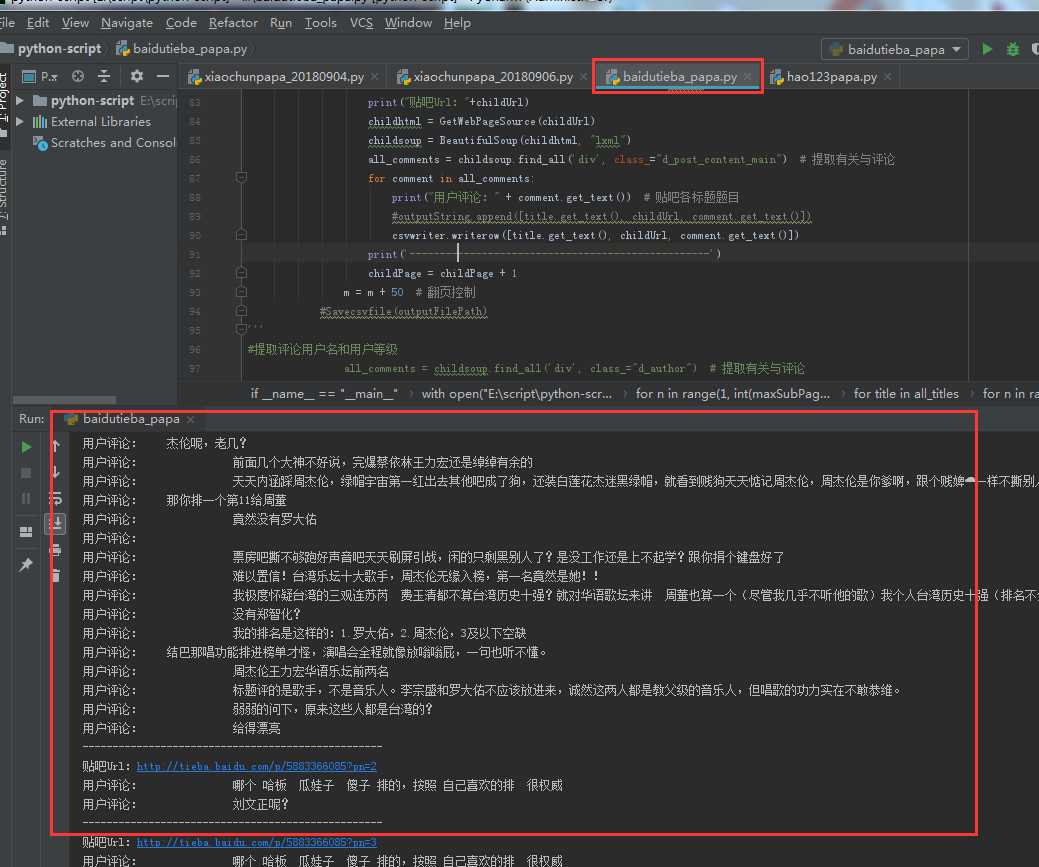Click the if __name__ == "__main__" breadcrumb
1039x867 pixels.
pos(324,394)
